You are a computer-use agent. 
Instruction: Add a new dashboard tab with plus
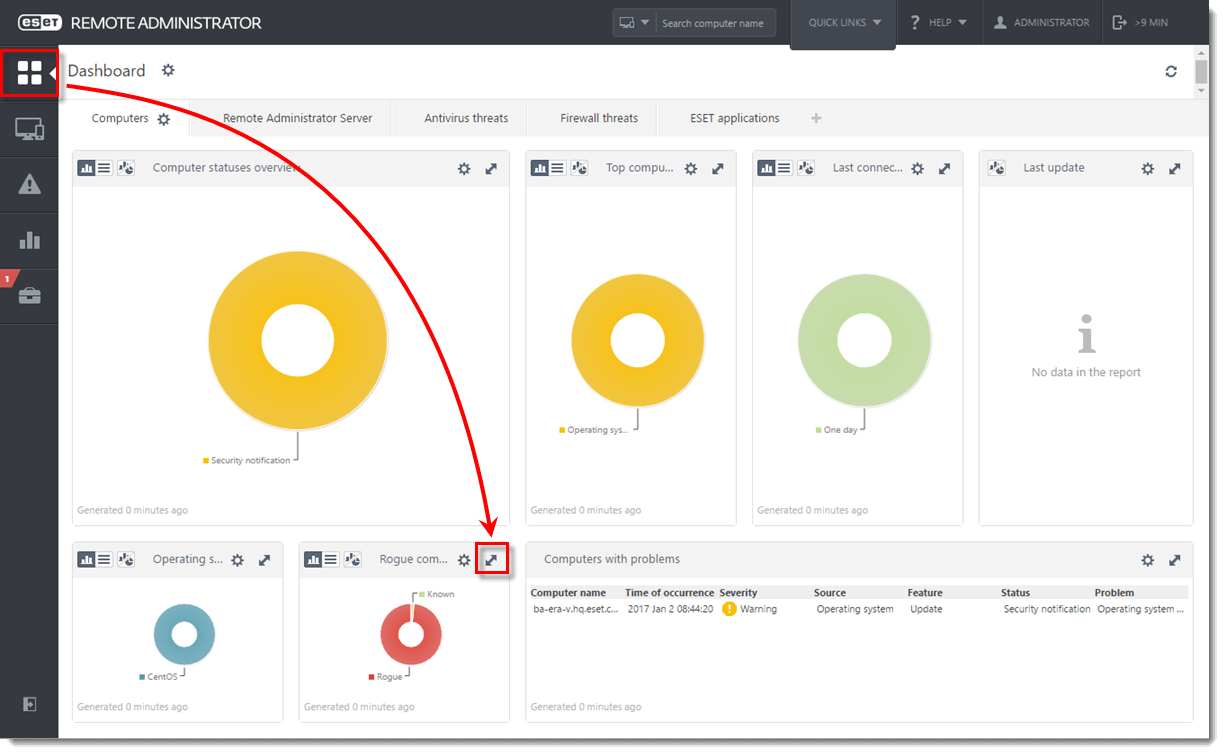(816, 118)
